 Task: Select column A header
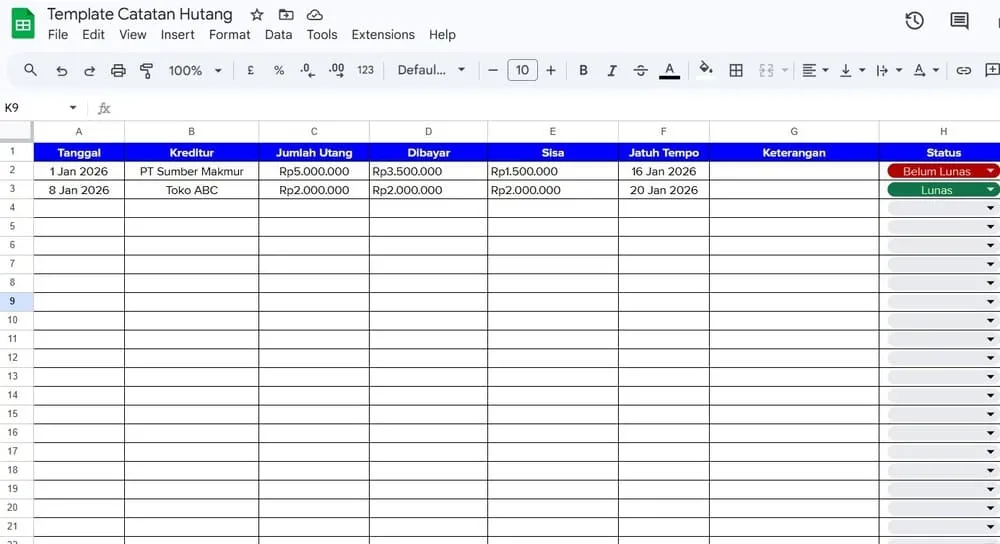[78, 131]
